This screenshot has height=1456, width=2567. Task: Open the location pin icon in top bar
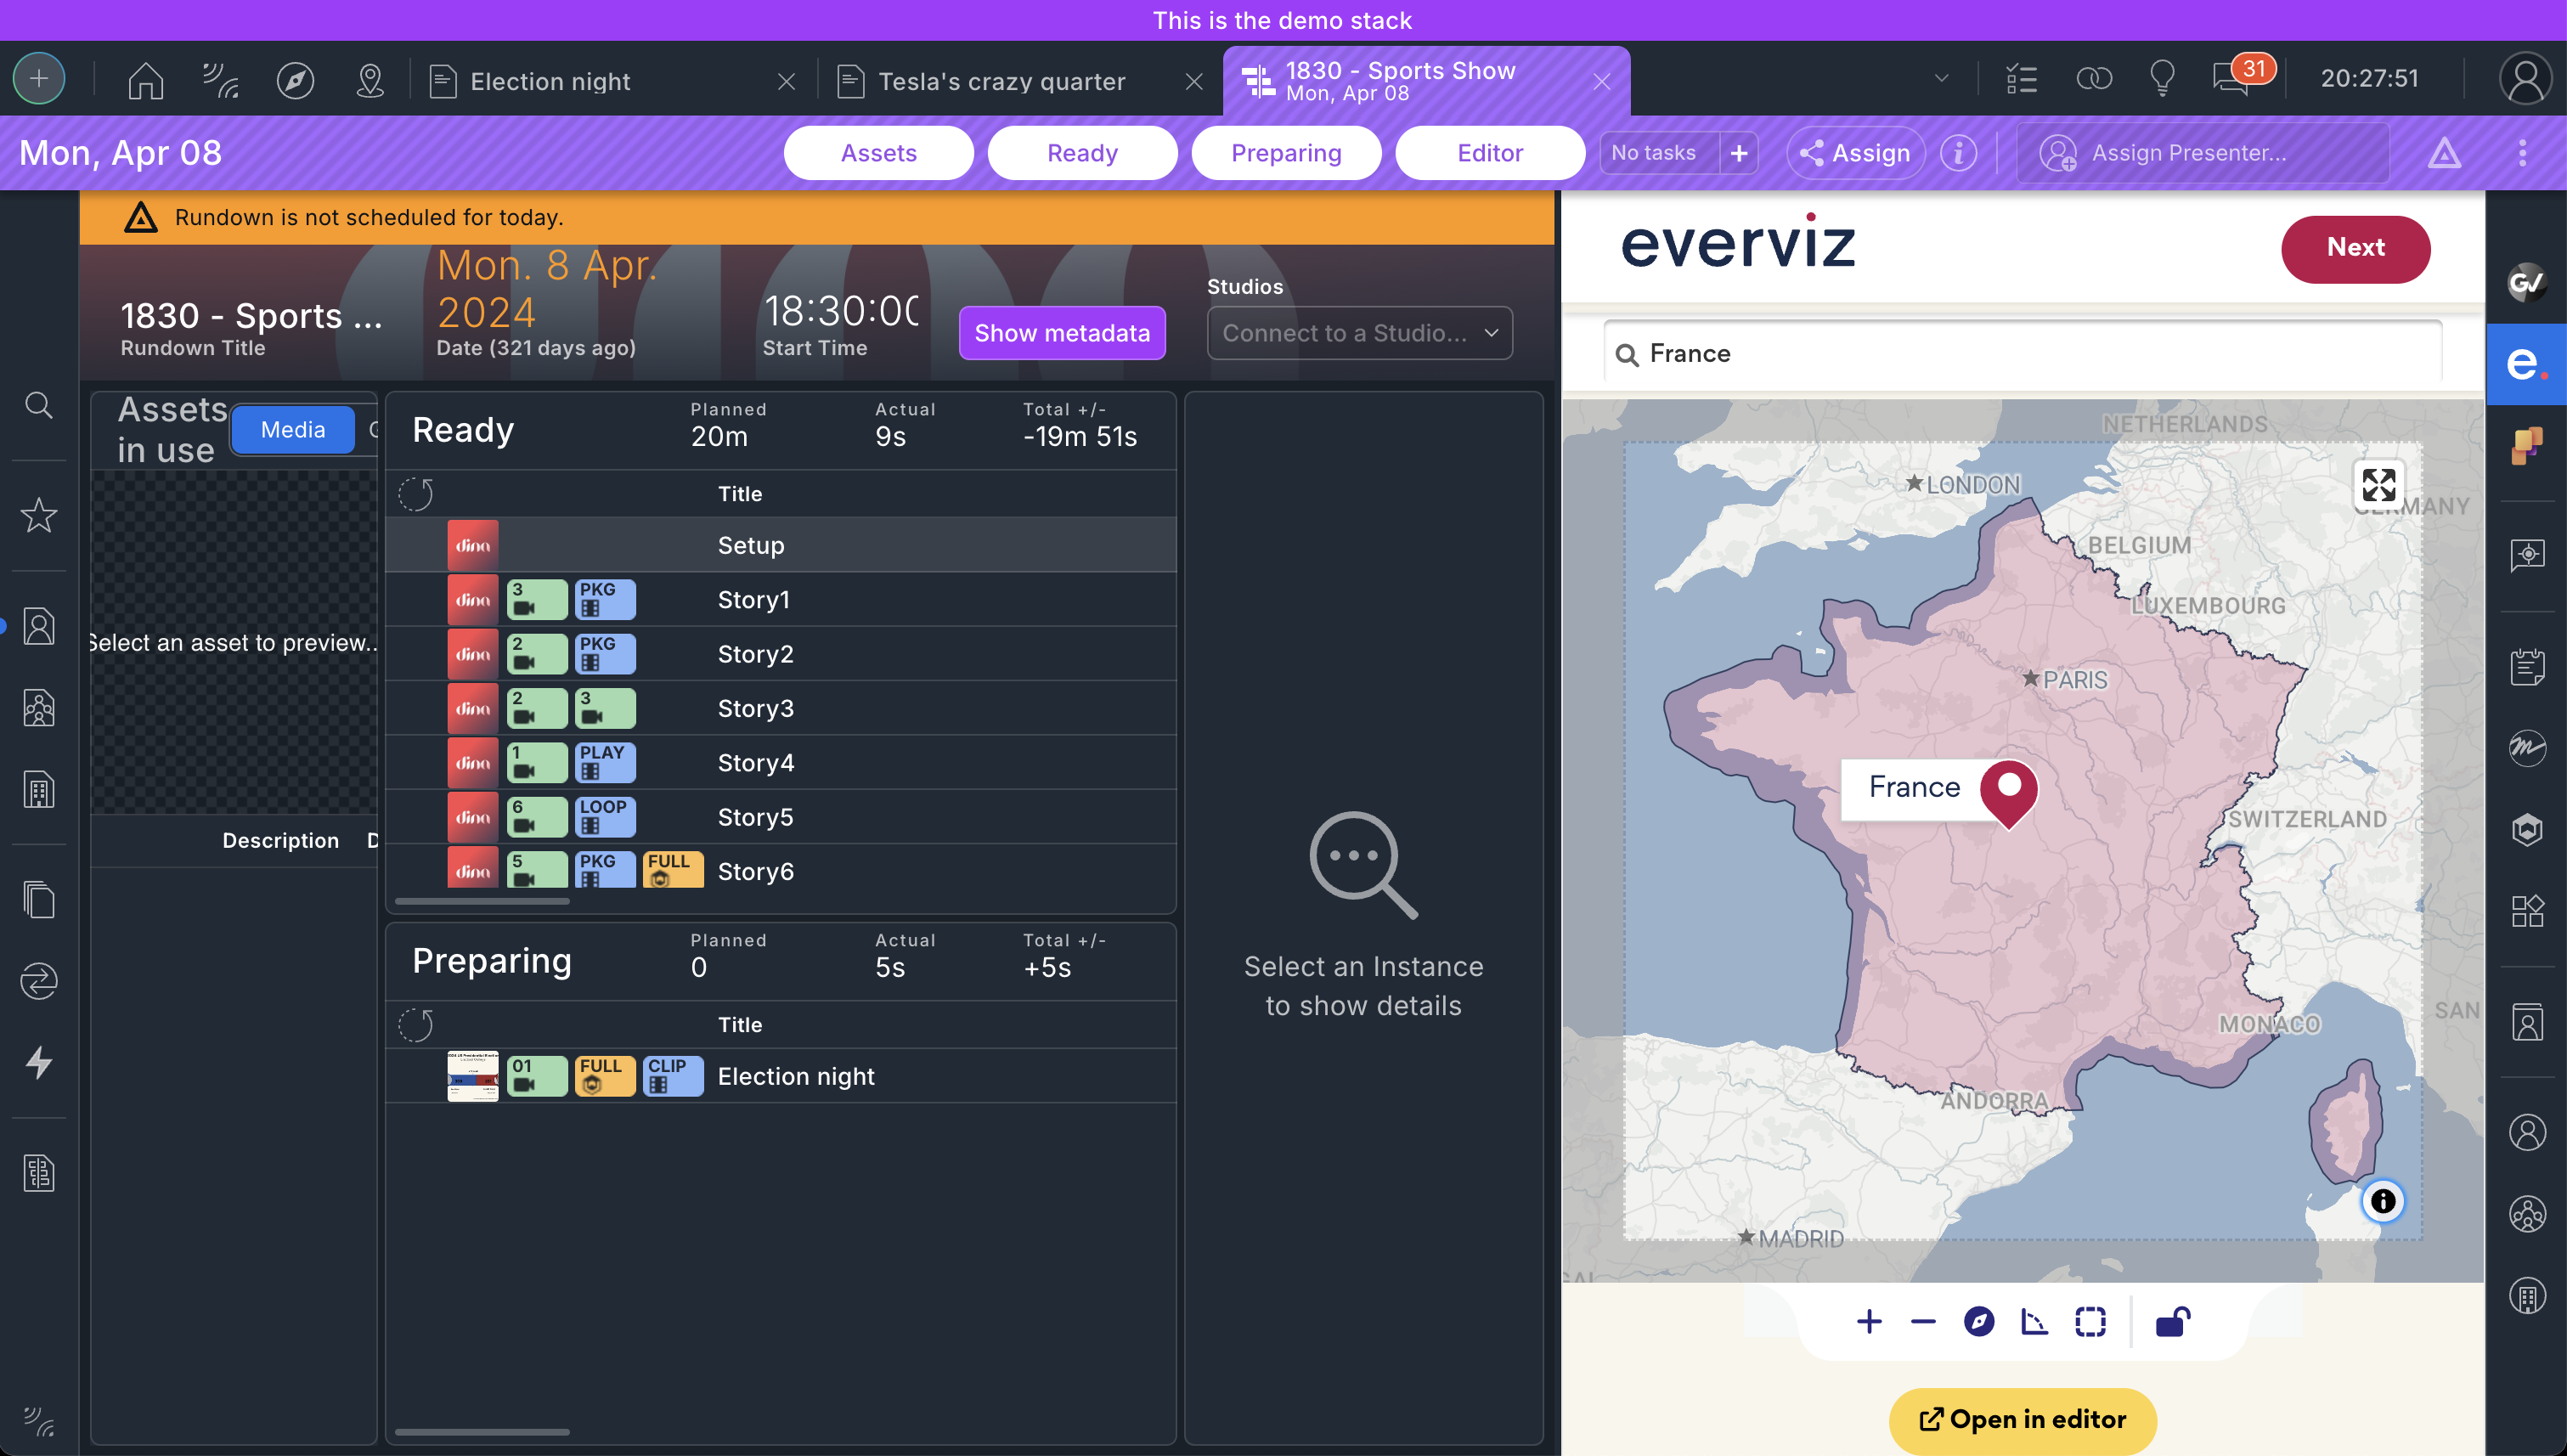[x=370, y=80]
